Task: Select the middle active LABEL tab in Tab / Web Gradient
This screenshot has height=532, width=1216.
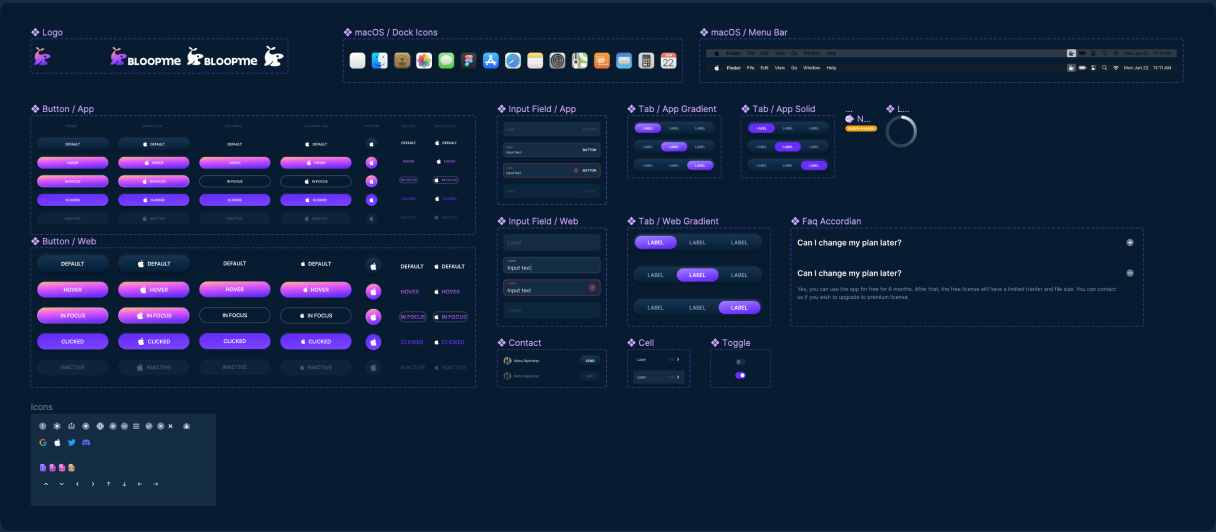Action: [698, 274]
